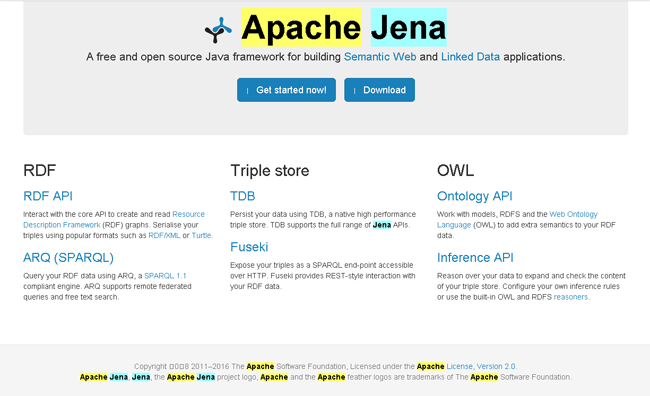Screen dimensions: 650x396
Task: Open the RDF/XML format link
Action: (x=164, y=236)
